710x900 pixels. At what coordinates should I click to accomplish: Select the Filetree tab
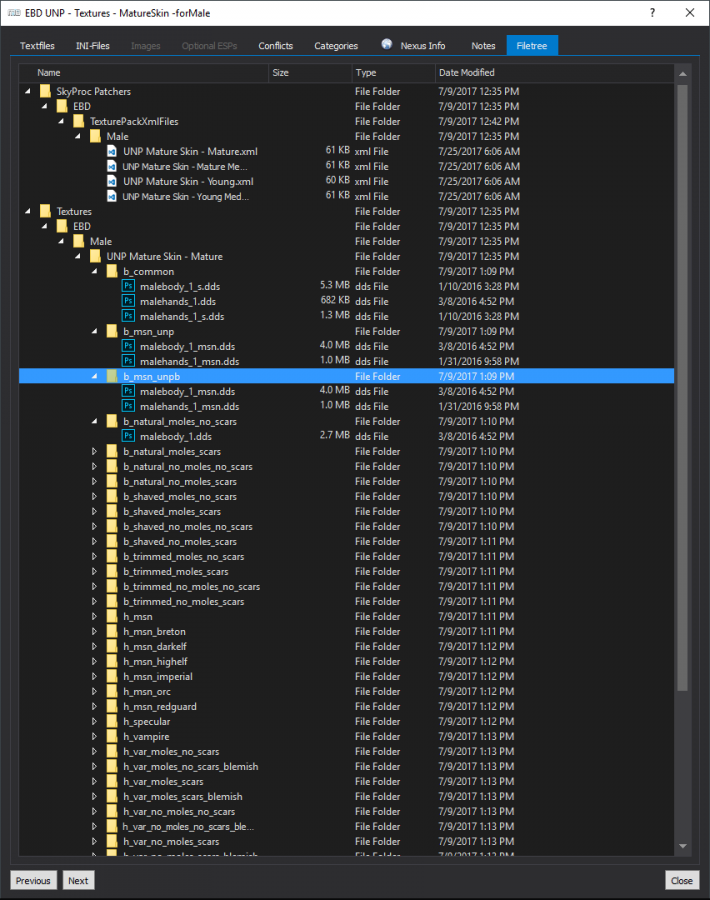coord(532,45)
